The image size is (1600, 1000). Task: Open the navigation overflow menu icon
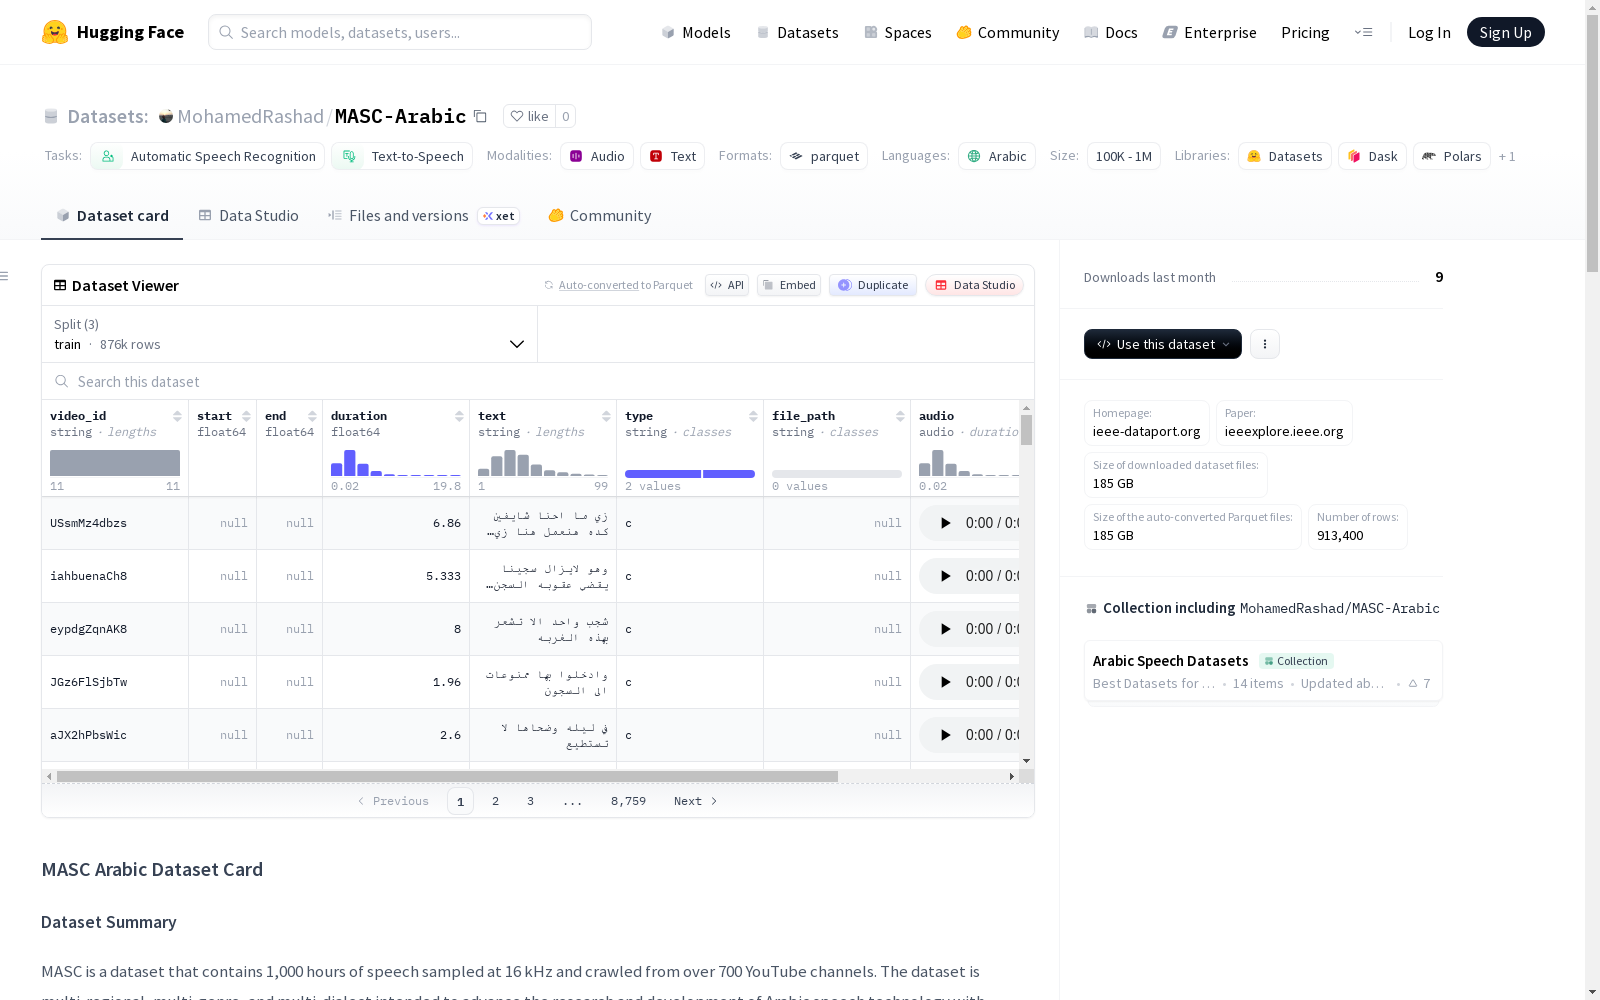[x=1363, y=32]
